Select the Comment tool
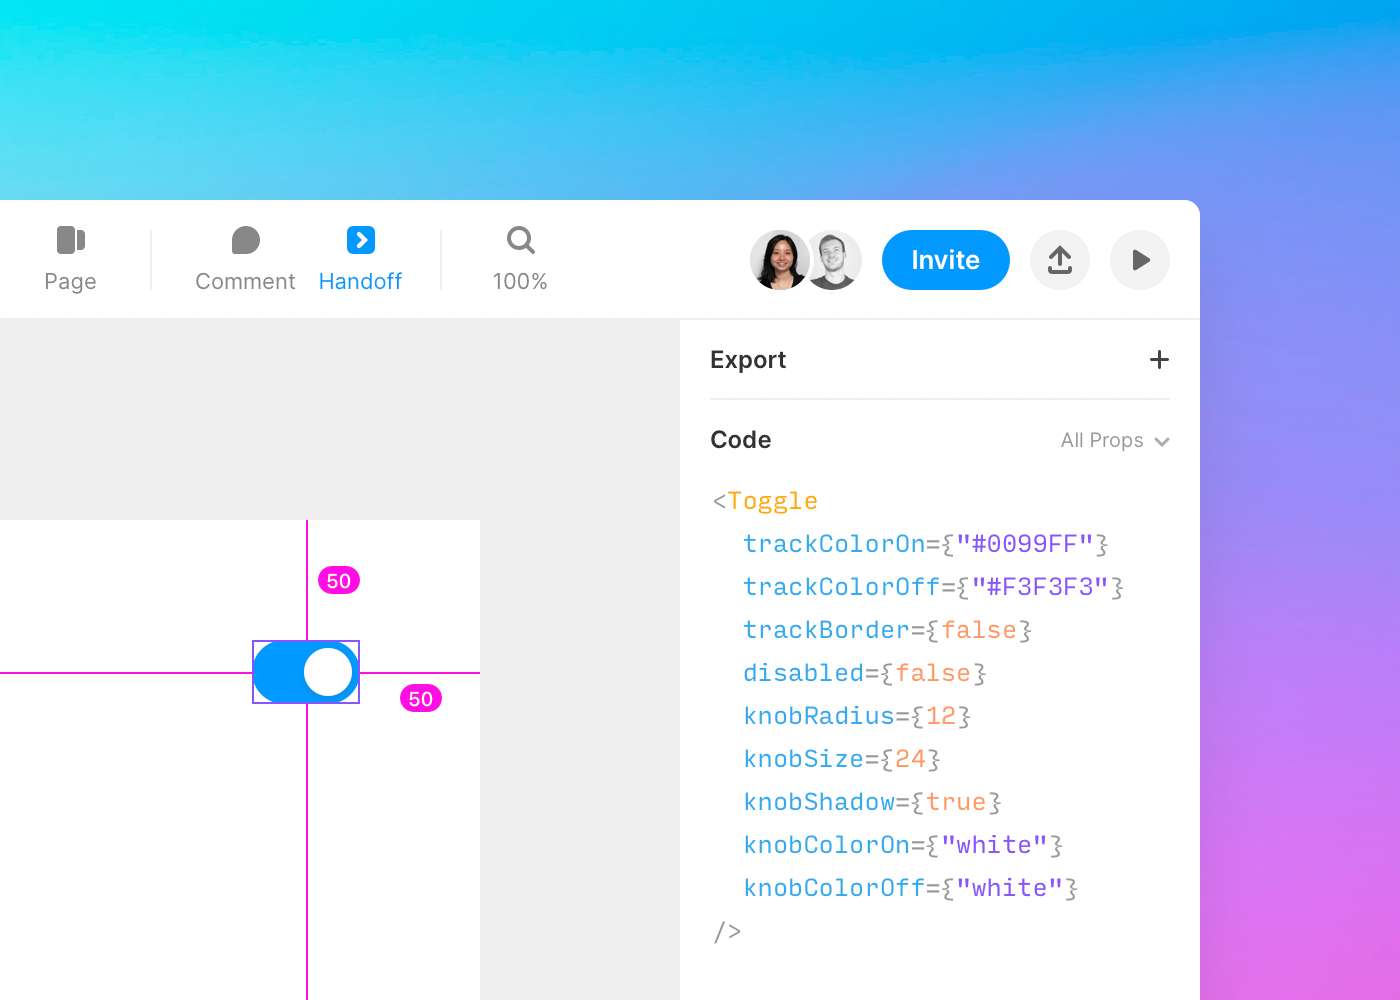Screen dimensions: 1400x1000 245,260
